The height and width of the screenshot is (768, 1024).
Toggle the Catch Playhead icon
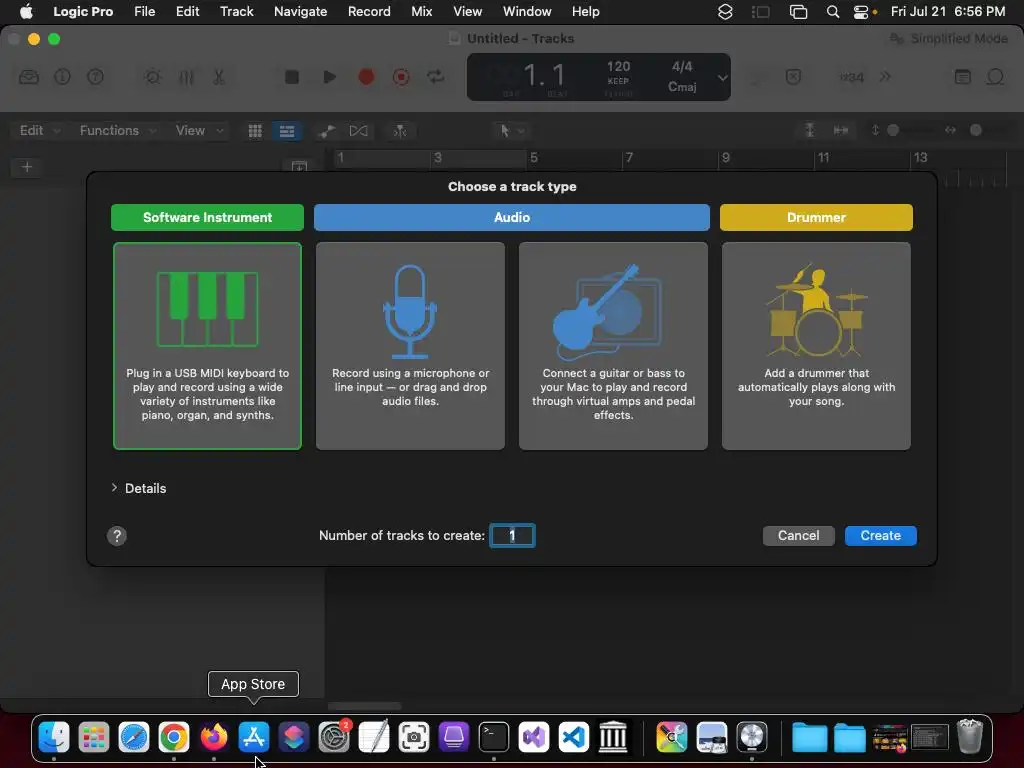[x=400, y=131]
